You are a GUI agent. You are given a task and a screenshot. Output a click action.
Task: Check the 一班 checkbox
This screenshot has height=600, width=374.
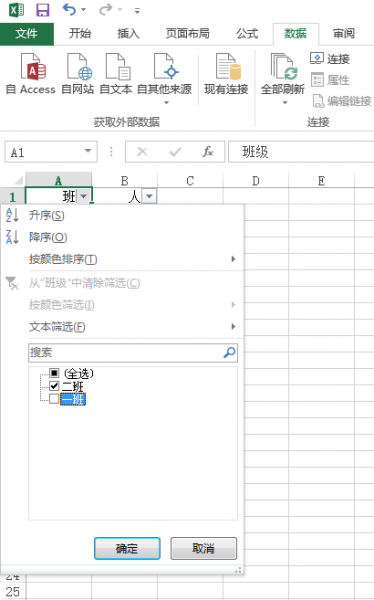[x=54, y=399]
